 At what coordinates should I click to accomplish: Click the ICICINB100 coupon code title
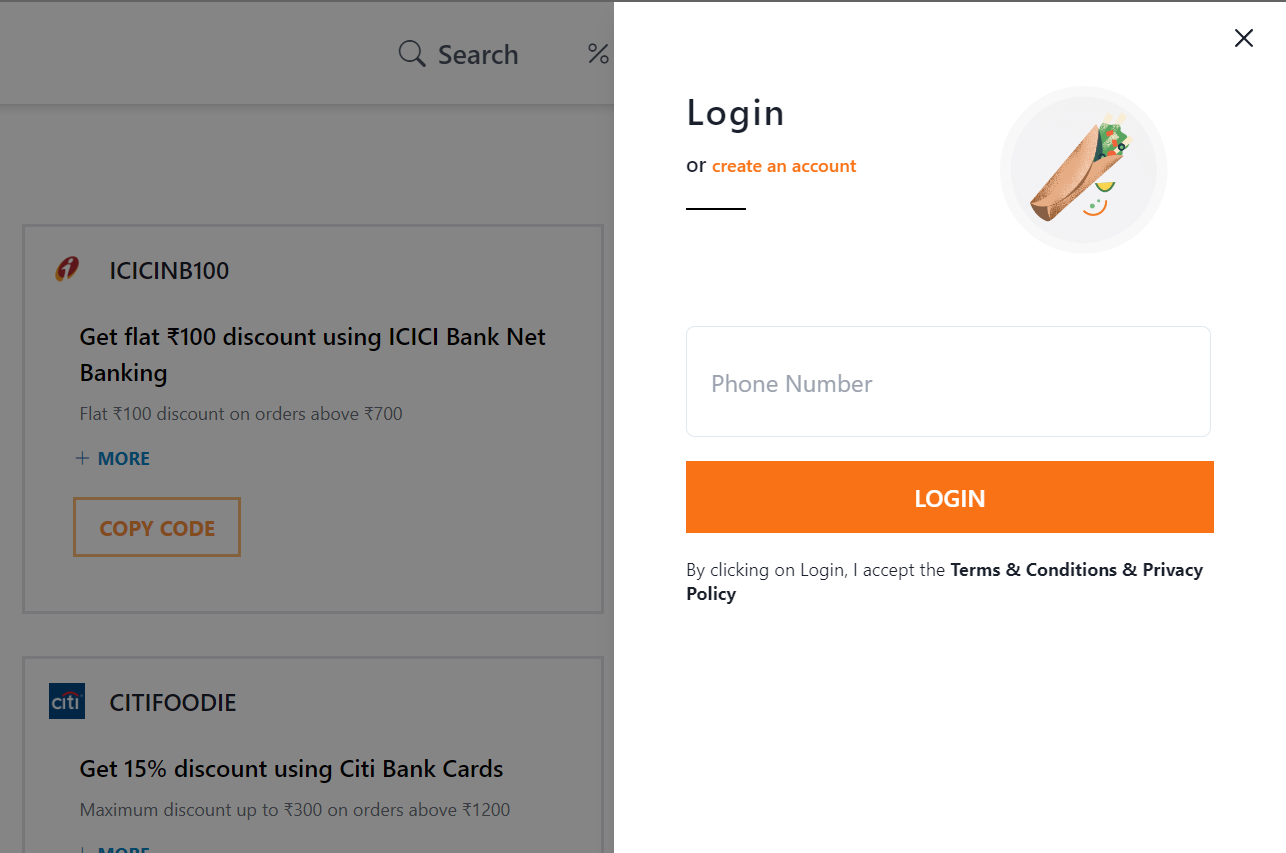(169, 271)
